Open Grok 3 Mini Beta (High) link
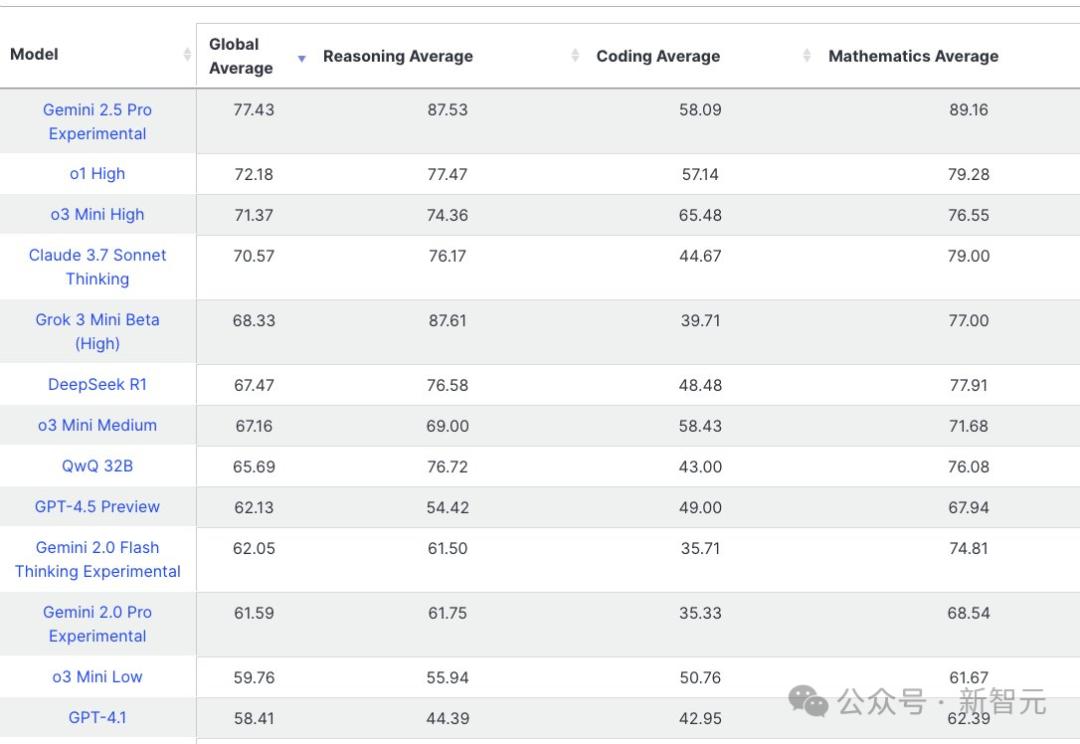 (x=97, y=331)
